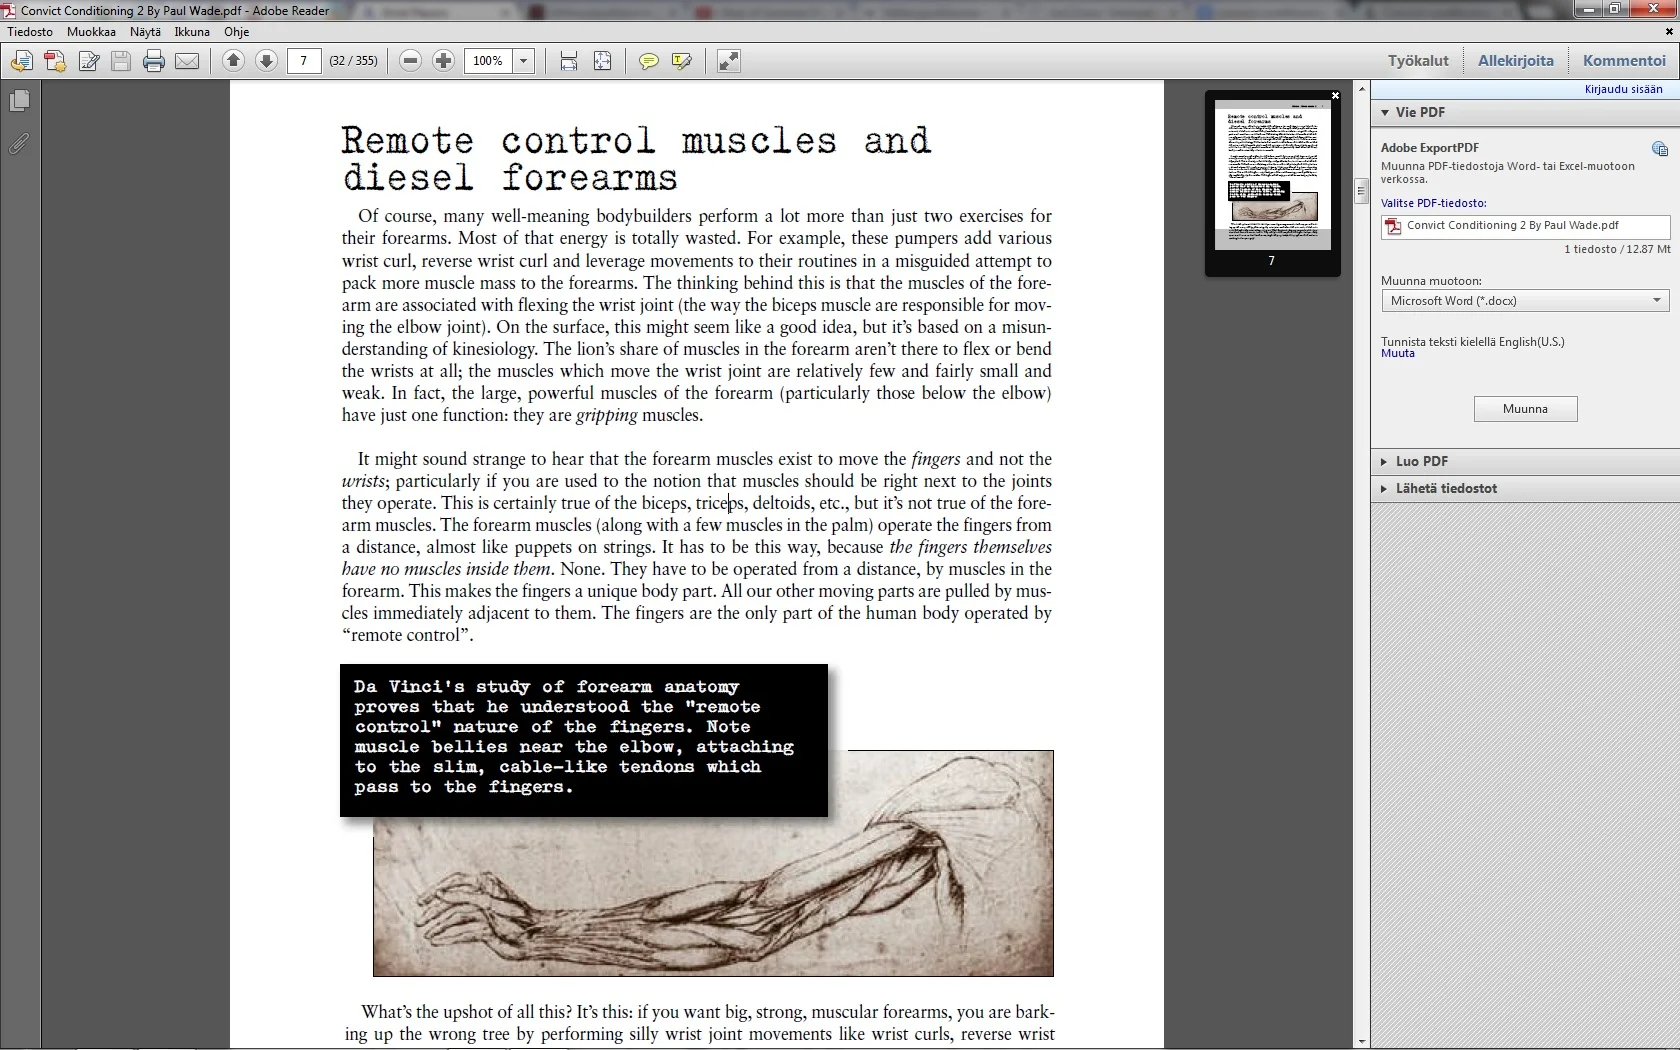Click the page number input field
Image resolution: width=1680 pixels, height=1050 pixels.
pyautogui.click(x=303, y=61)
